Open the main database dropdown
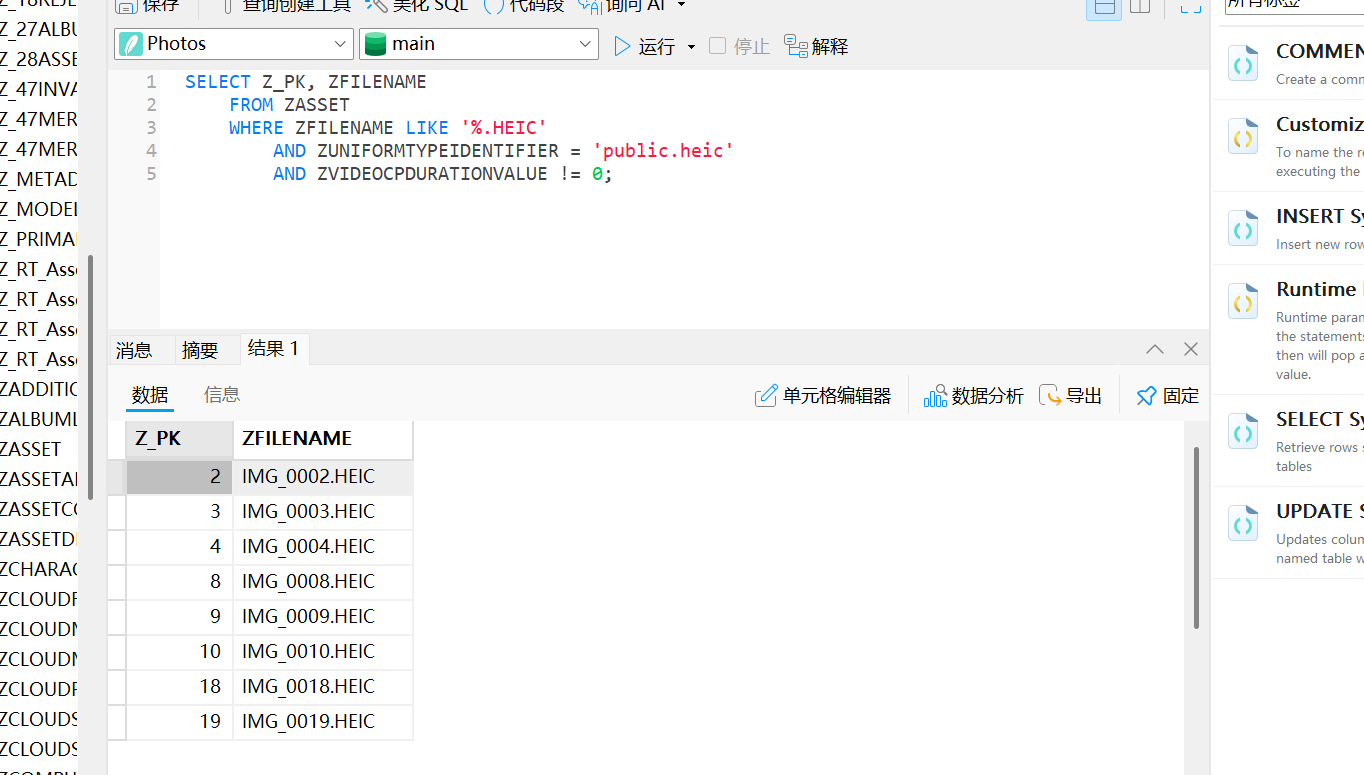The height and width of the screenshot is (775, 1364). [478, 44]
